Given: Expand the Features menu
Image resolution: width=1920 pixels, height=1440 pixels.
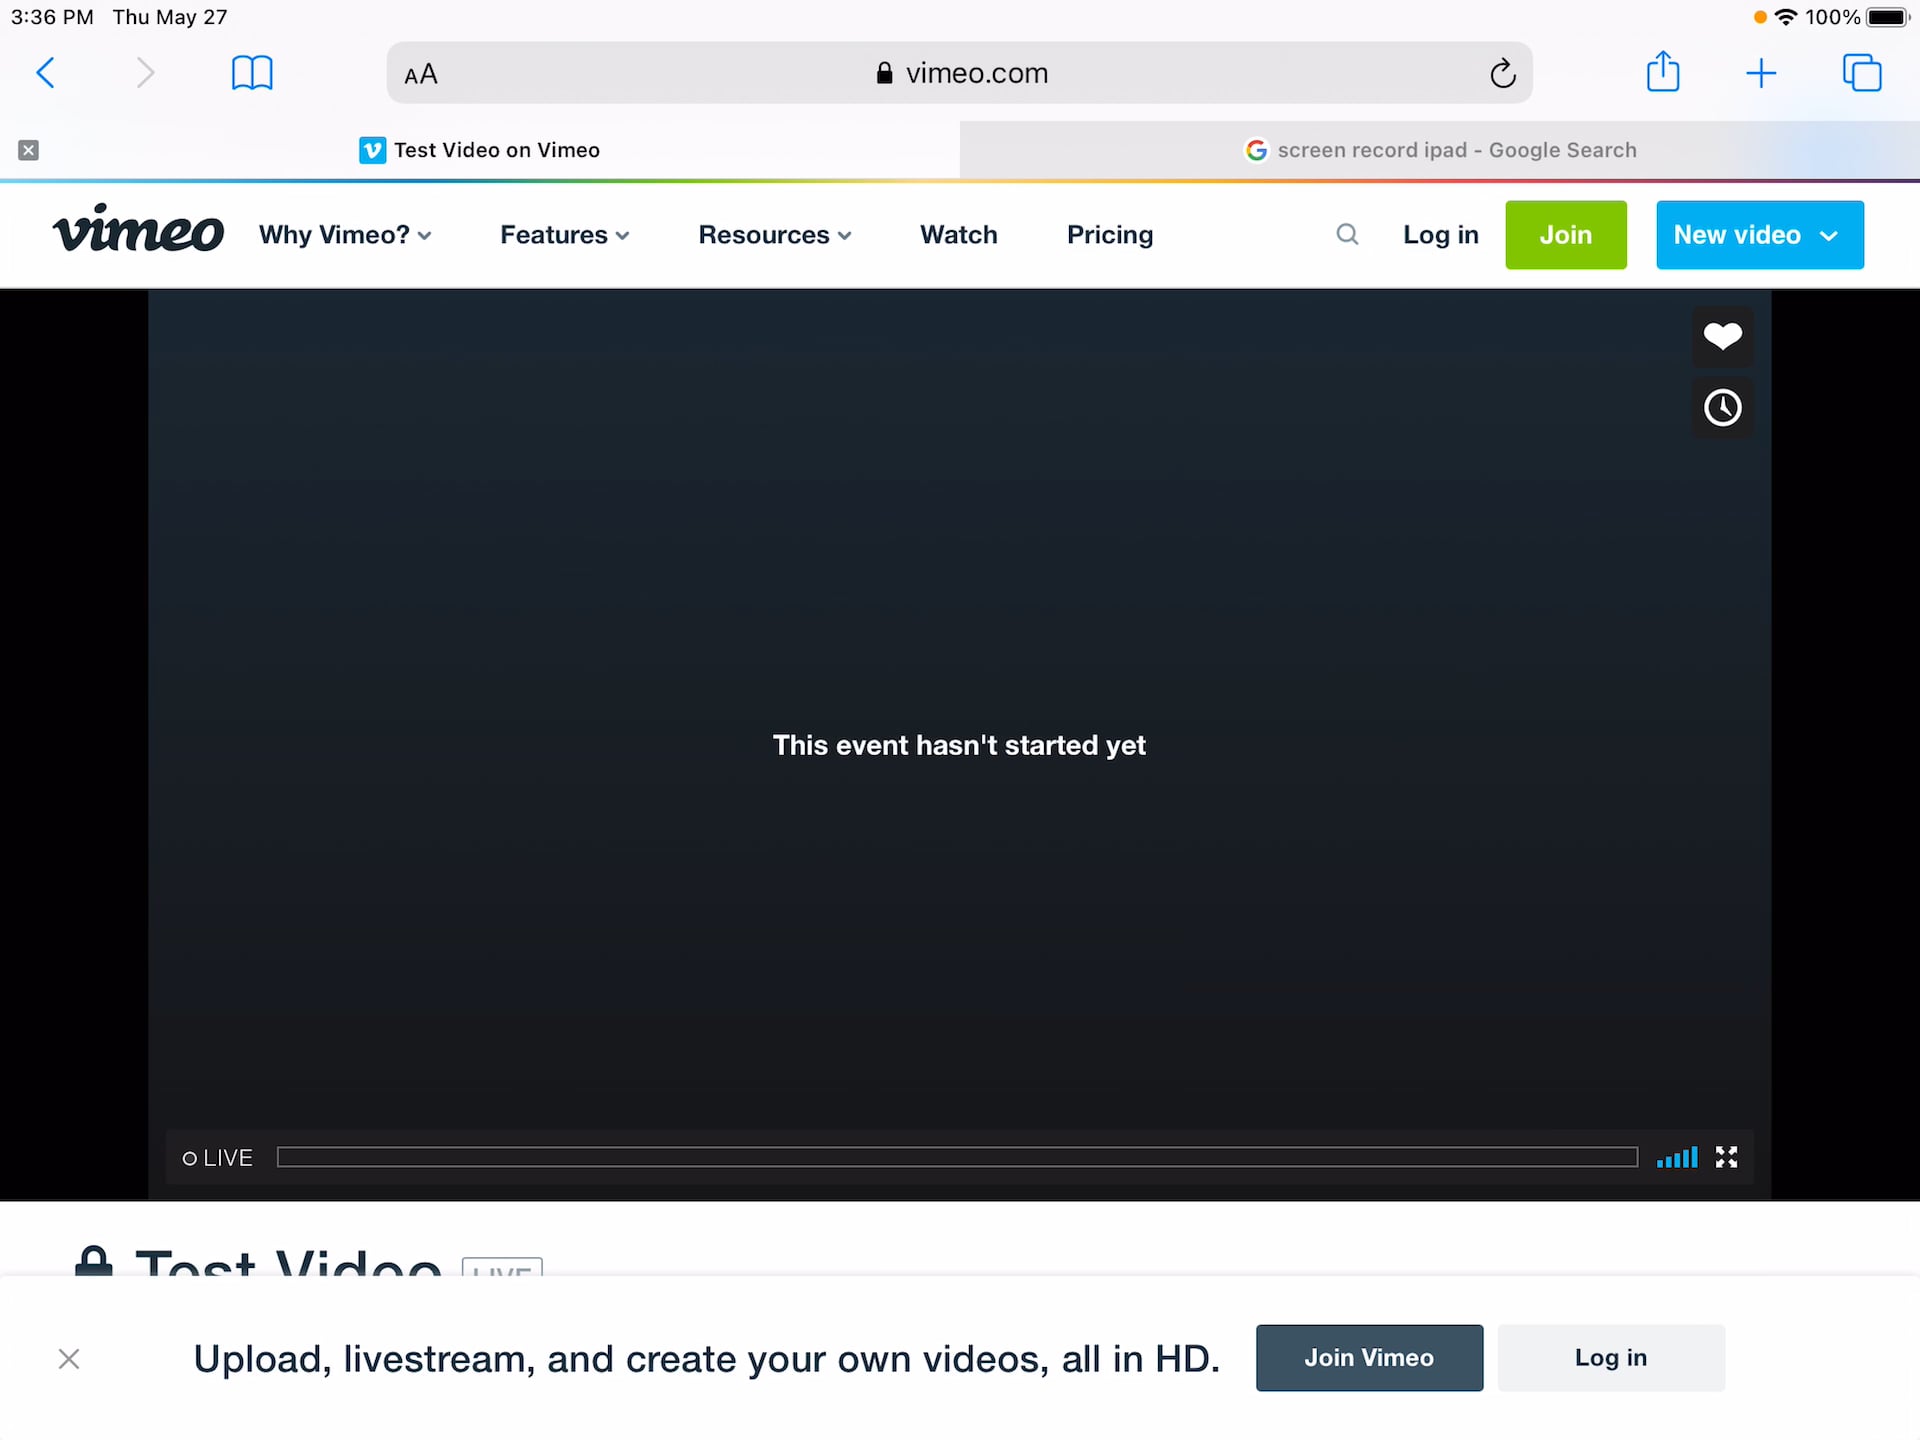Looking at the screenshot, I should (565, 235).
